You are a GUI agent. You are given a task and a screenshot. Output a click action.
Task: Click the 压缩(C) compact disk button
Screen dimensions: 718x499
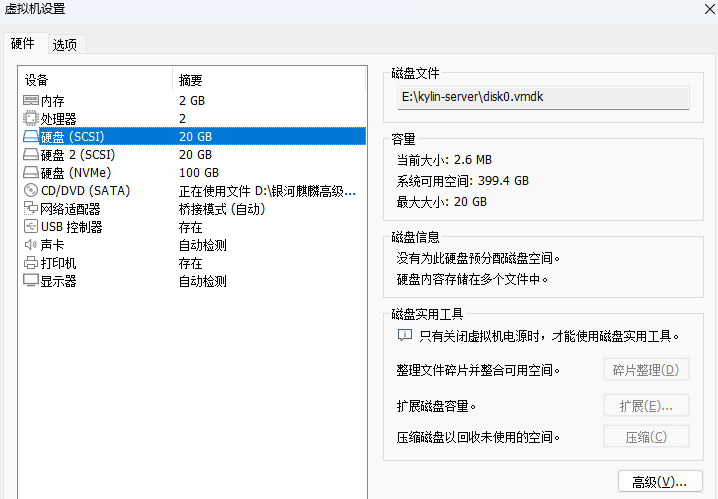(x=646, y=437)
